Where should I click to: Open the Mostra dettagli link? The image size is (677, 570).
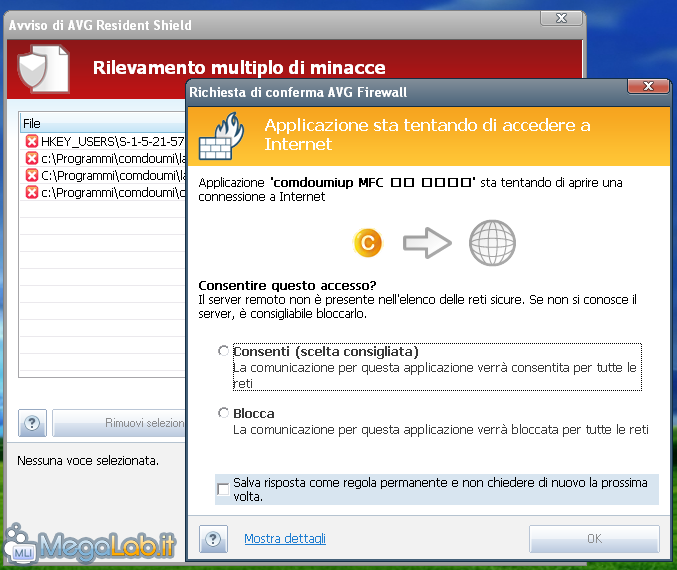click(x=285, y=539)
